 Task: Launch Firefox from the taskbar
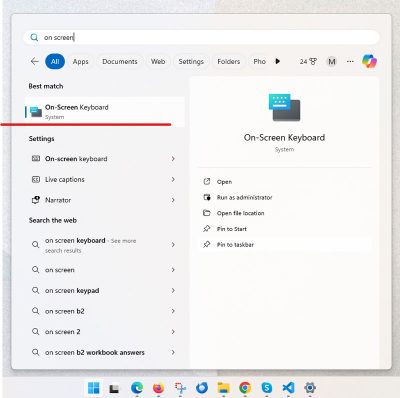click(158, 388)
